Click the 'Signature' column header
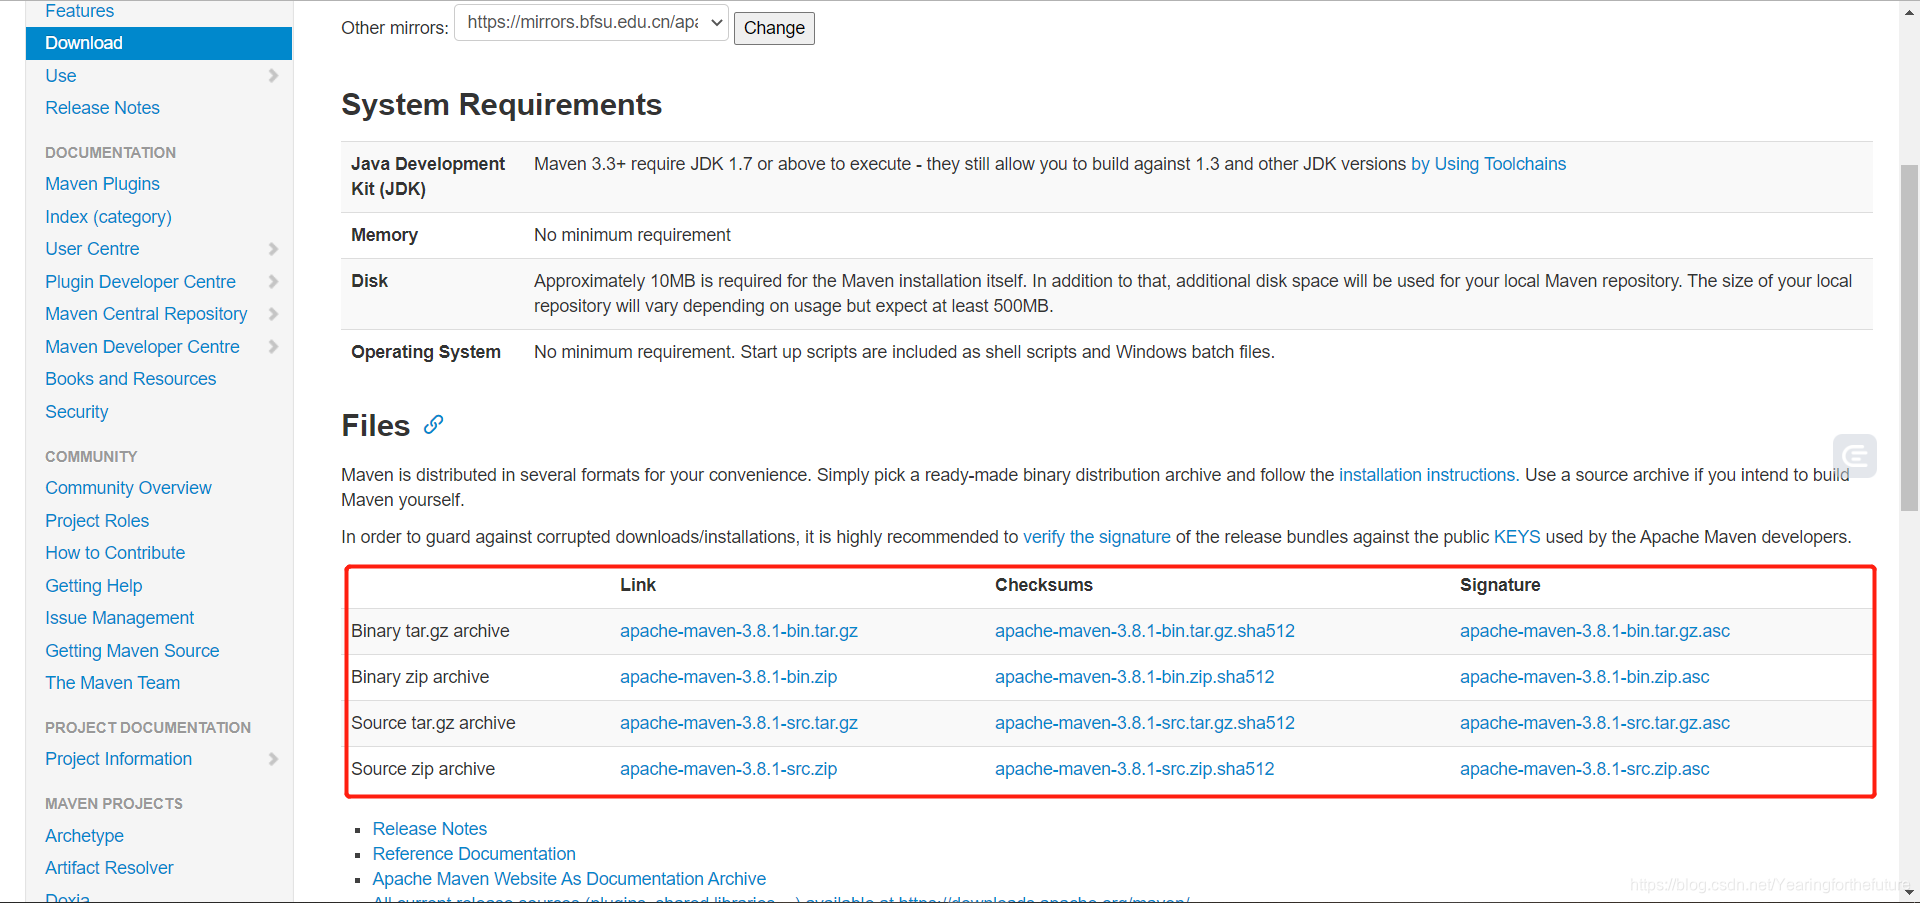Image resolution: width=1920 pixels, height=903 pixels. point(1500,585)
